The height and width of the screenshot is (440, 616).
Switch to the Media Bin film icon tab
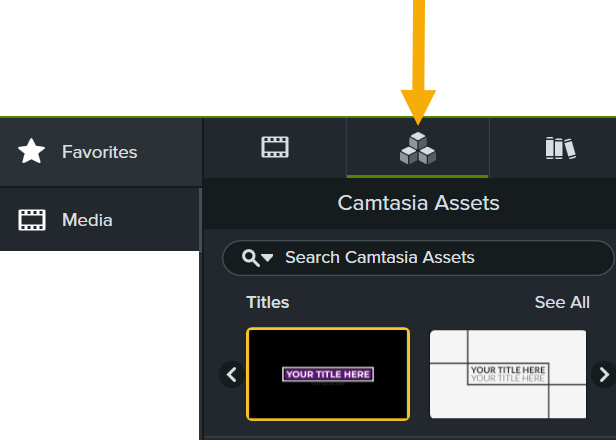pos(275,148)
